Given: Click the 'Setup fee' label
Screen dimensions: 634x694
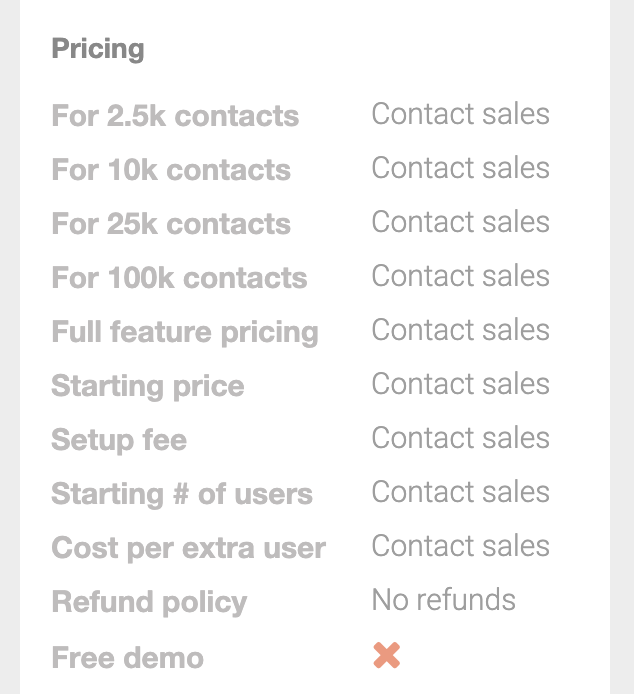Looking at the screenshot, I should tap(119, 440).
